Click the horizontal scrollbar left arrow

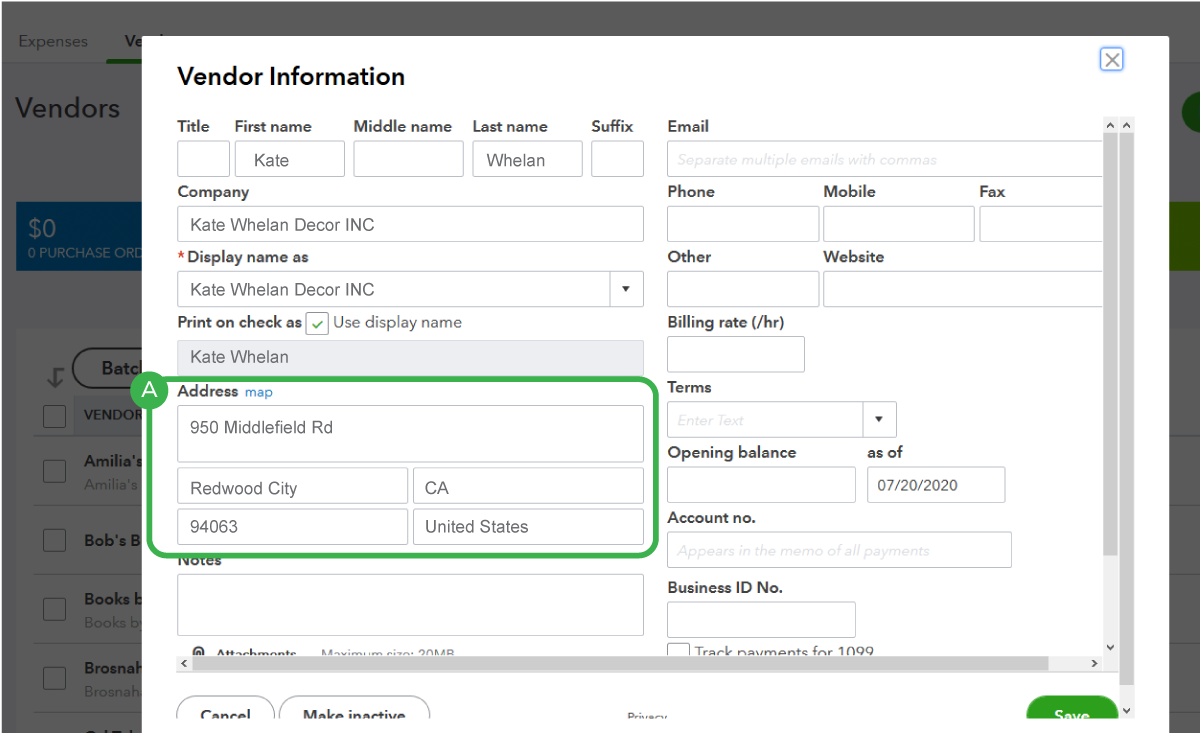pyautogui.click(x=184, y=664)
